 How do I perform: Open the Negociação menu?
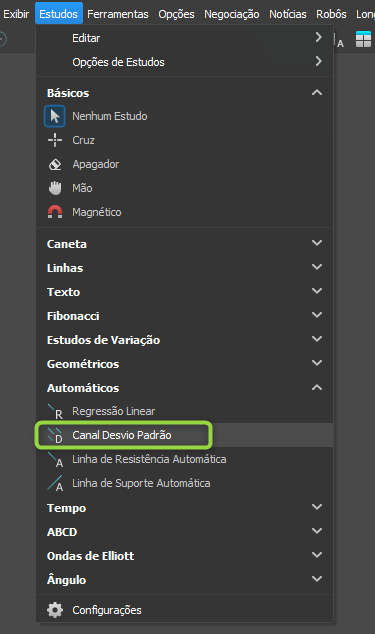232,14
